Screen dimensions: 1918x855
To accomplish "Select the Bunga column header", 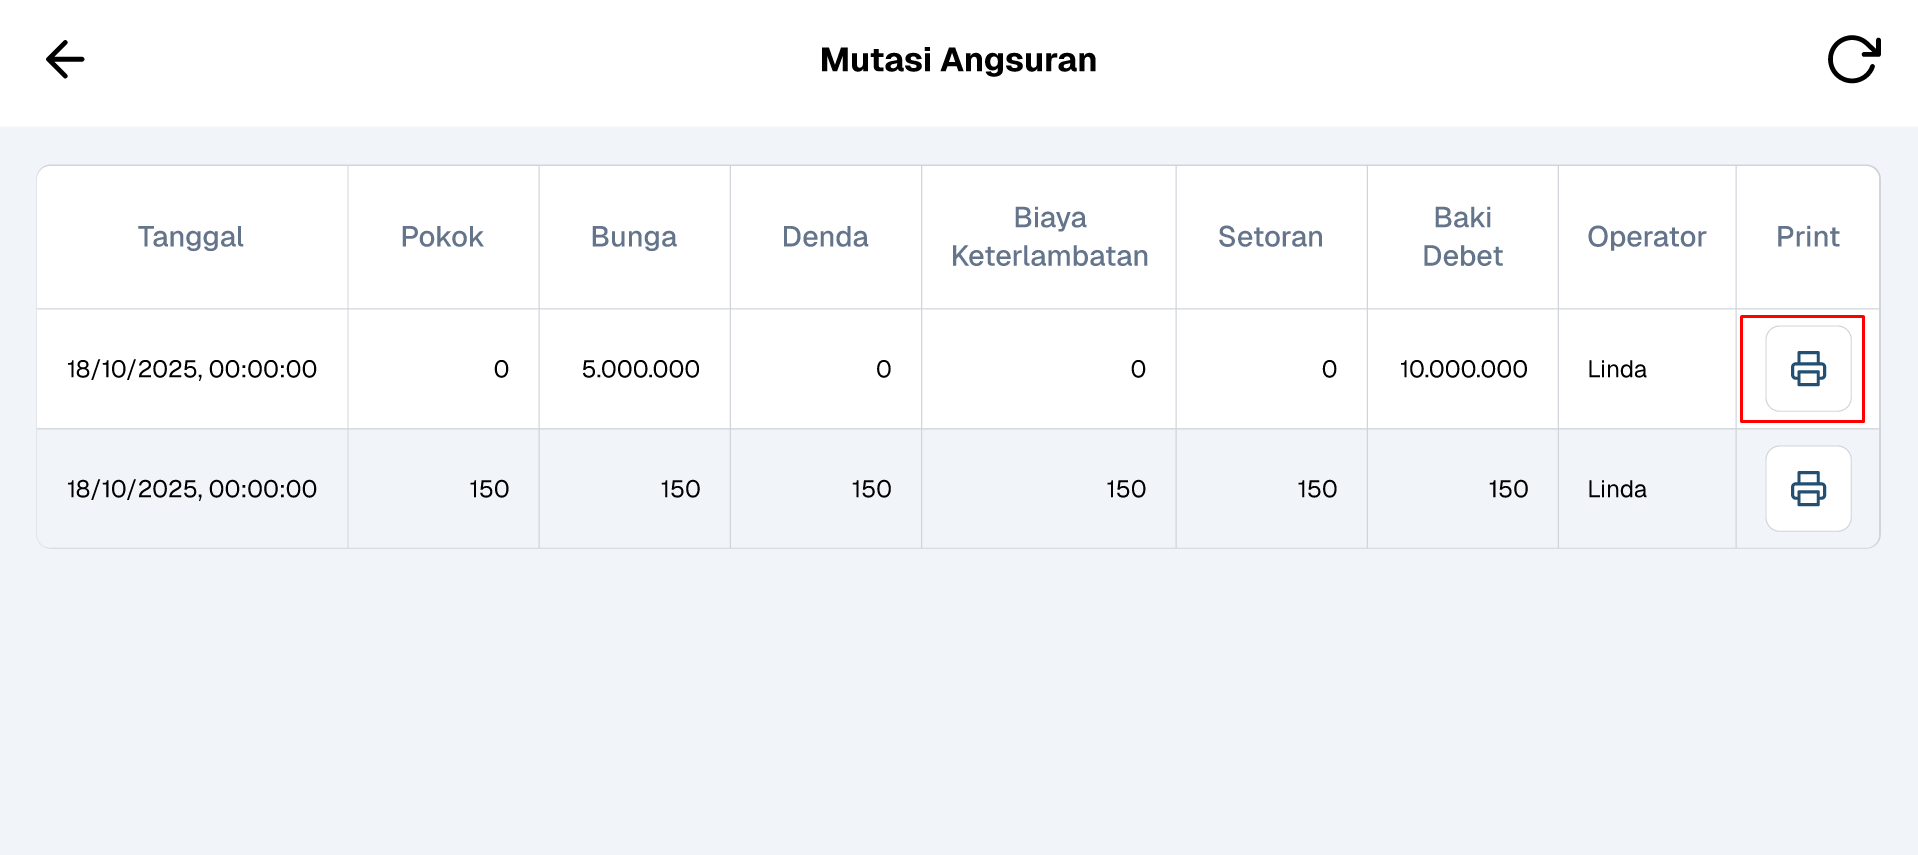I will [633, 237].
